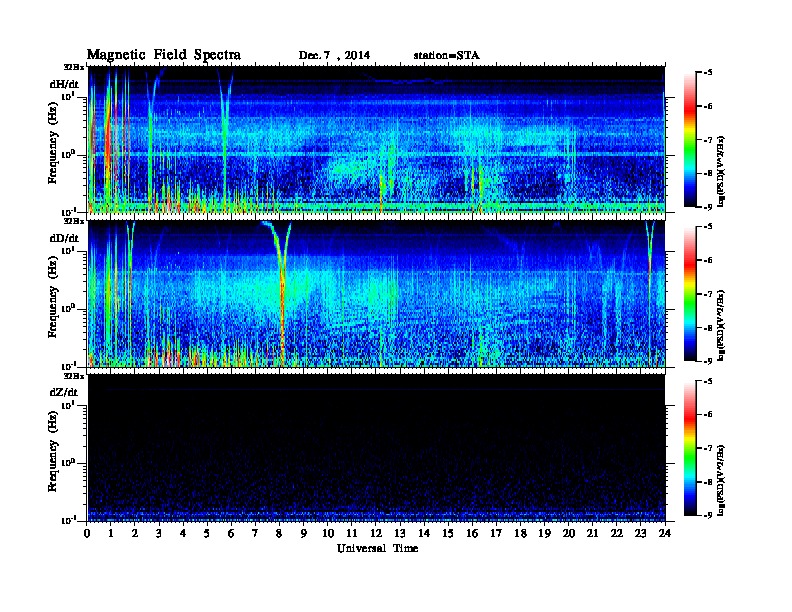
Task: Click the hour 14 tick label
Action: 424,533
